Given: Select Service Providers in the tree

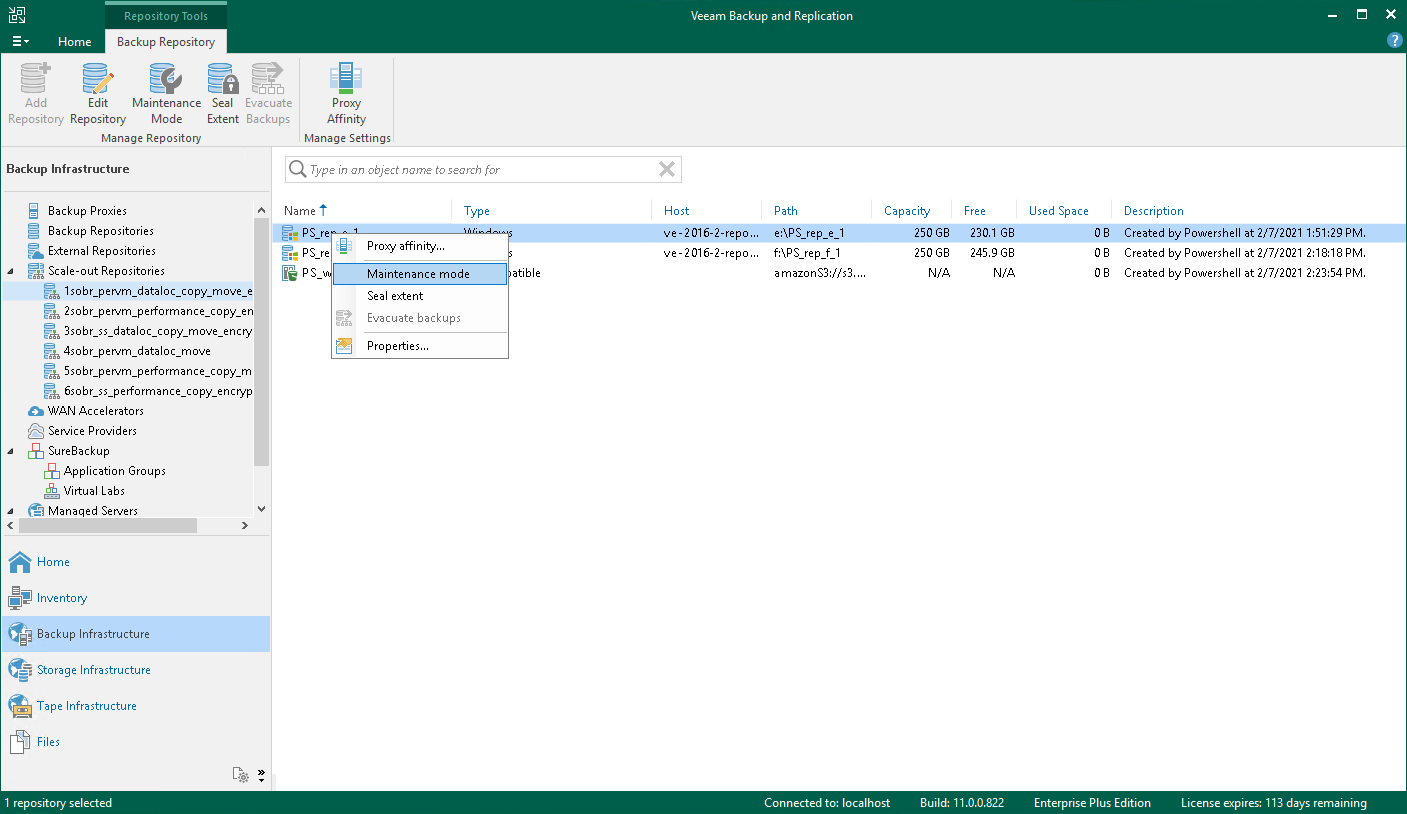Looking at the screenshot, I should point(93,431).
